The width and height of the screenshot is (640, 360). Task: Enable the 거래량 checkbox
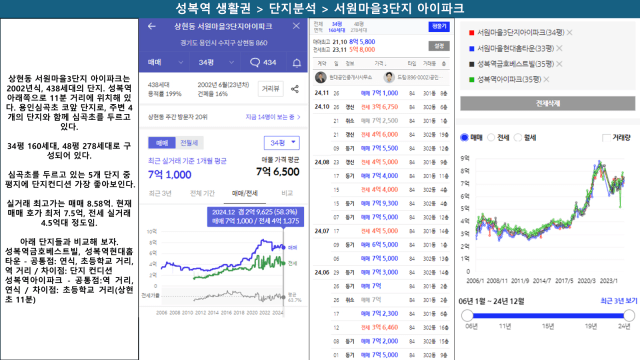(x=606, y=138)
